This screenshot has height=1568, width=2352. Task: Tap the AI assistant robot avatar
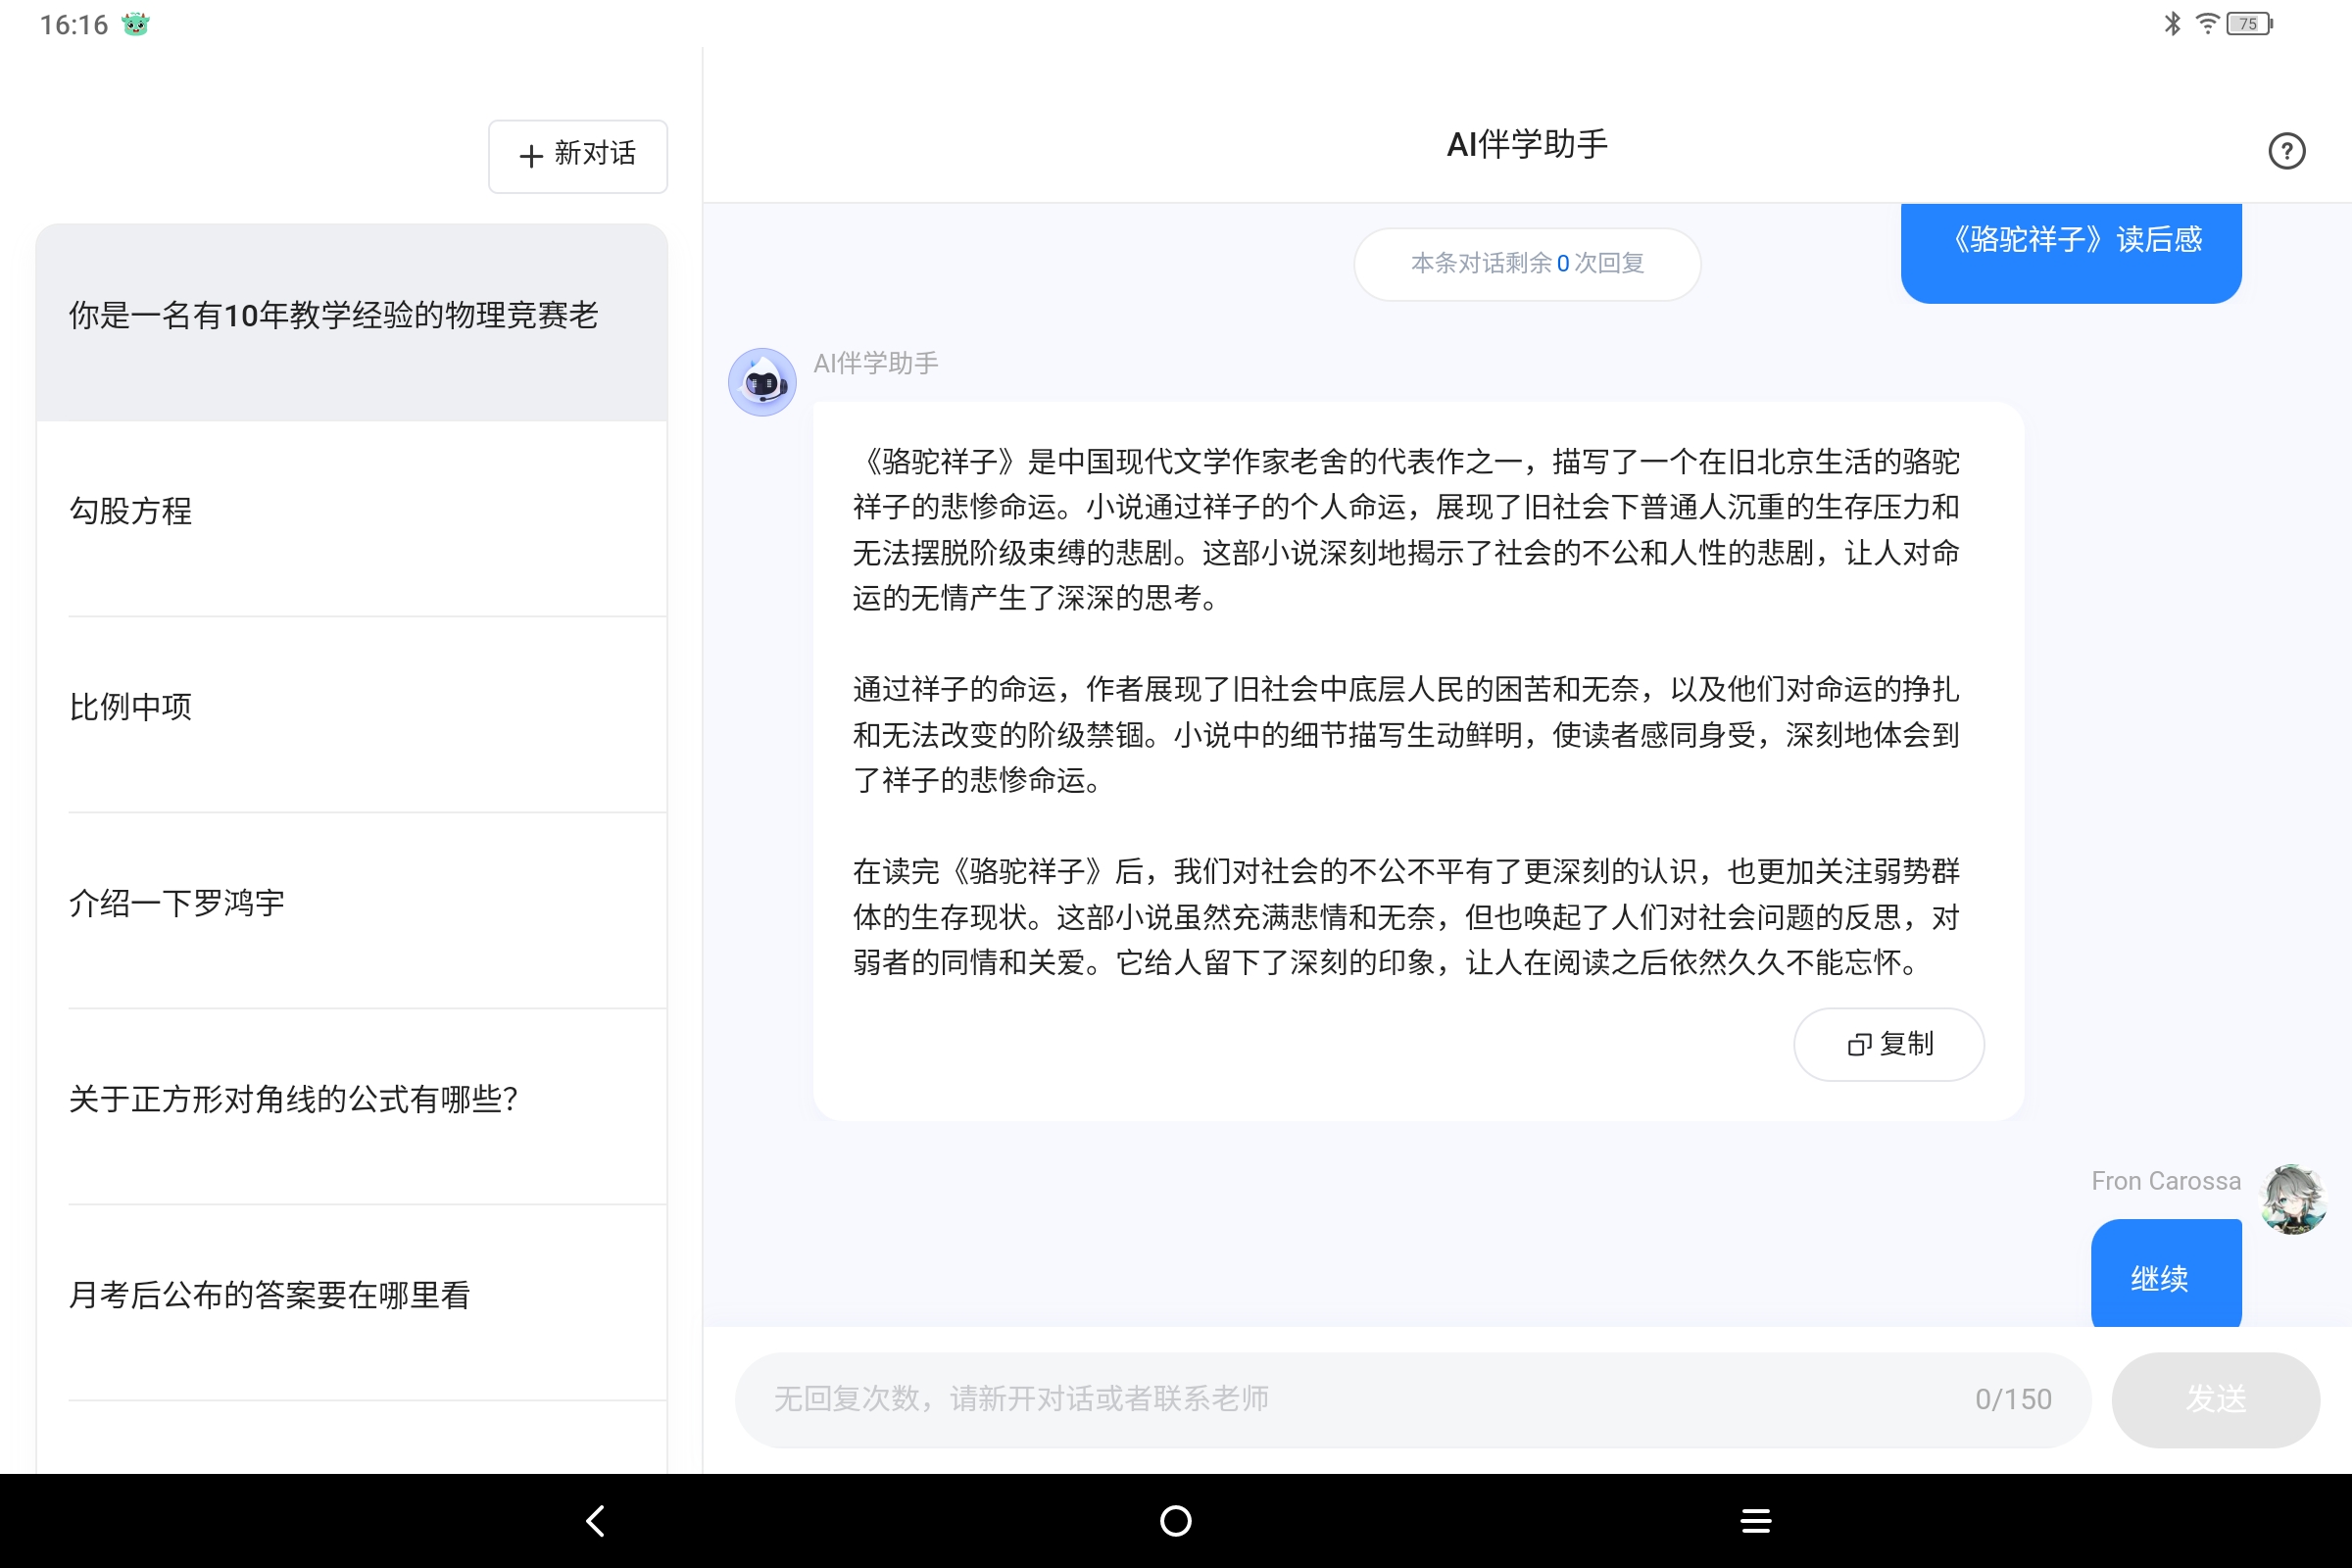click(x=762, y=382)
